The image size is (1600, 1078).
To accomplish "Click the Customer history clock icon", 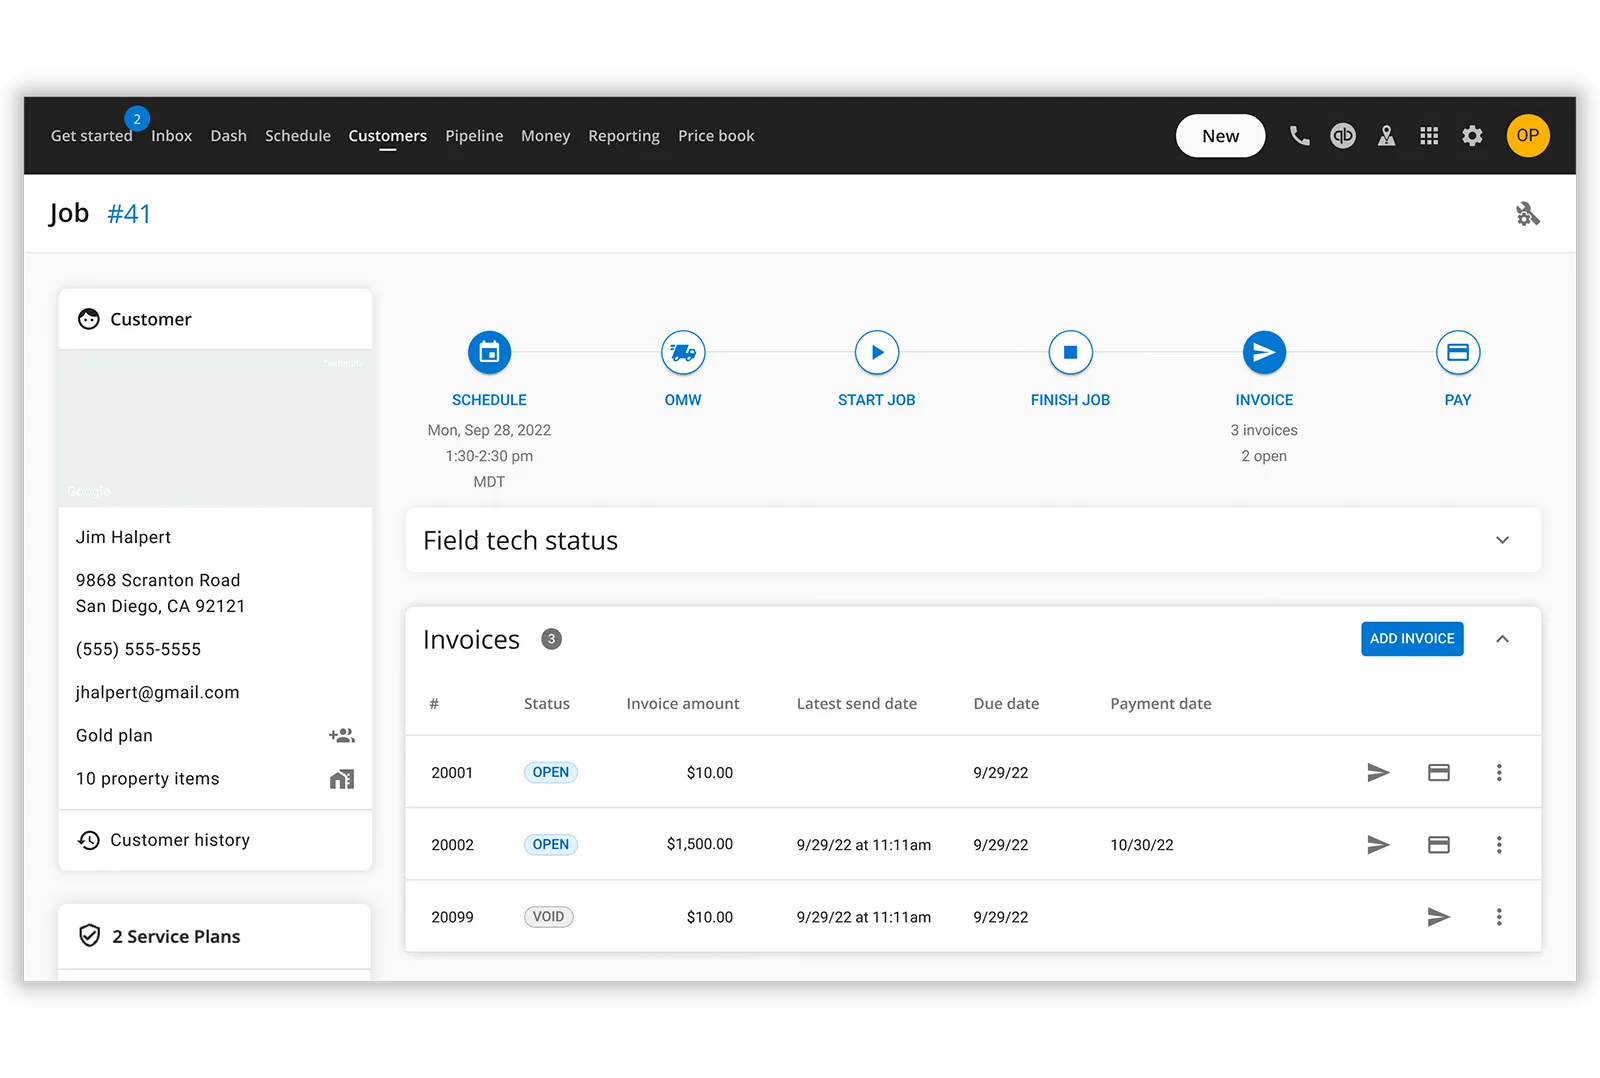I will click(x=89, y=840).
